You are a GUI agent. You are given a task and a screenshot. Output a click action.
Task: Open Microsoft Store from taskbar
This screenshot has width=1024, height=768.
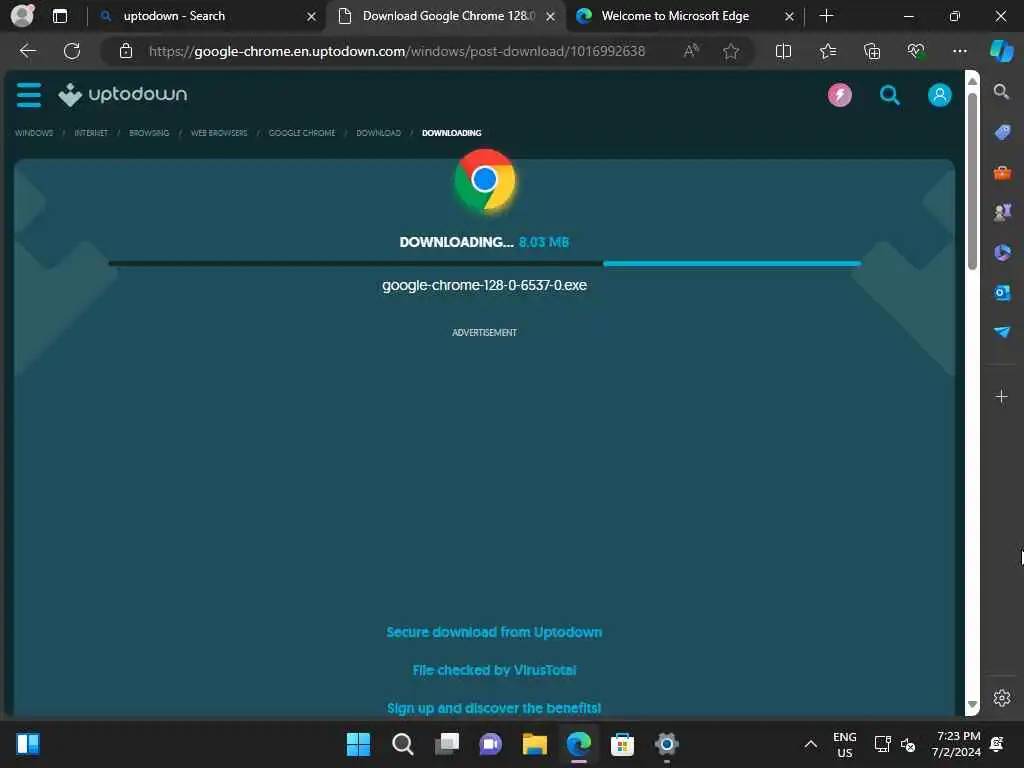(x=622, y=744)
